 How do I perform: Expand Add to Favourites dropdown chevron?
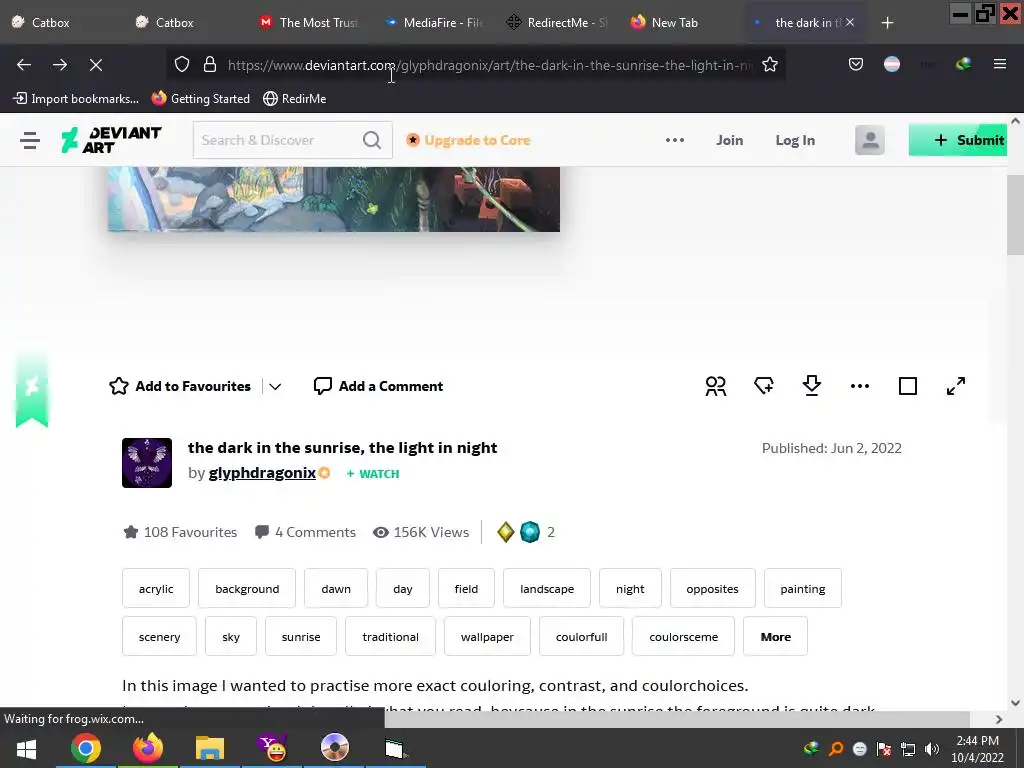tap(275, 387)
